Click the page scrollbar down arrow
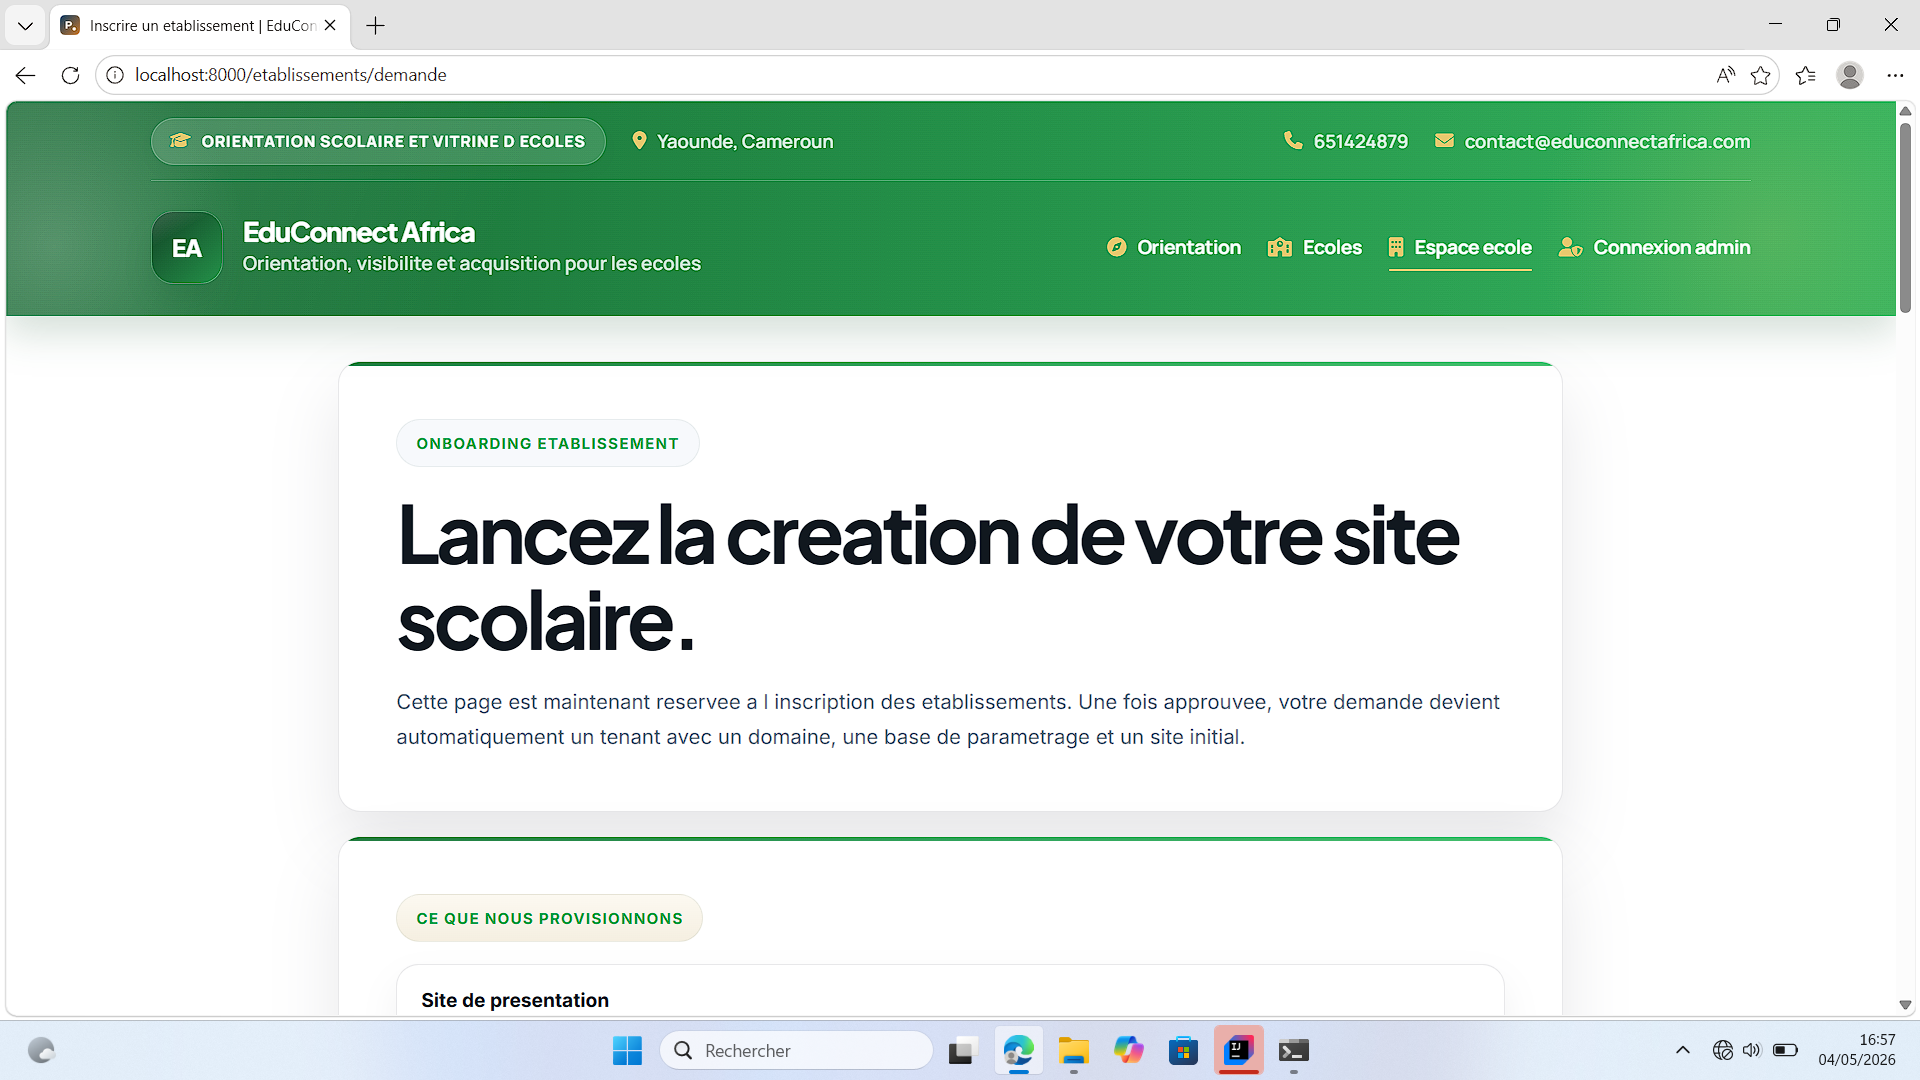Screen dimensions: 1920x1080 (1906, 1004)
